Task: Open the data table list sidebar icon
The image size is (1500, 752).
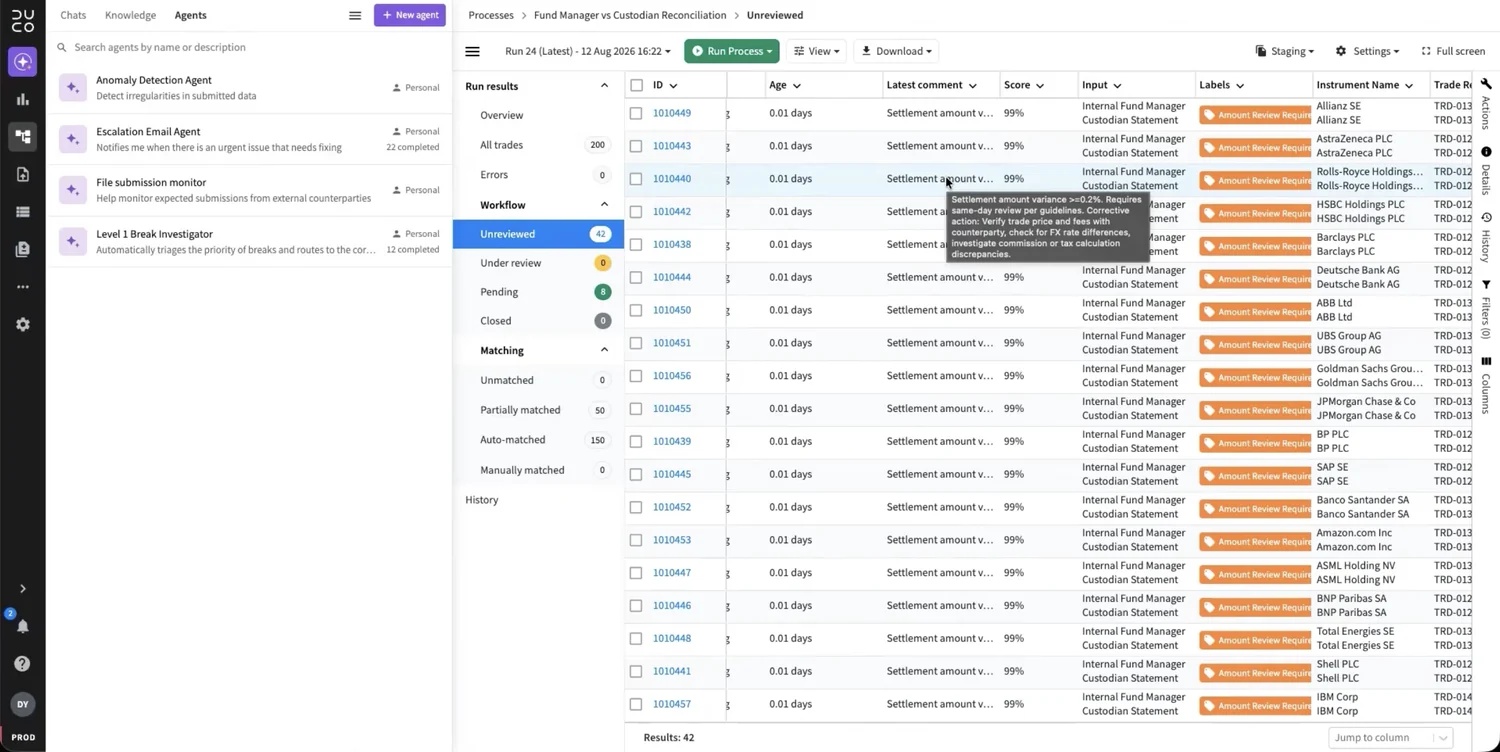Action: pos(22,212)
